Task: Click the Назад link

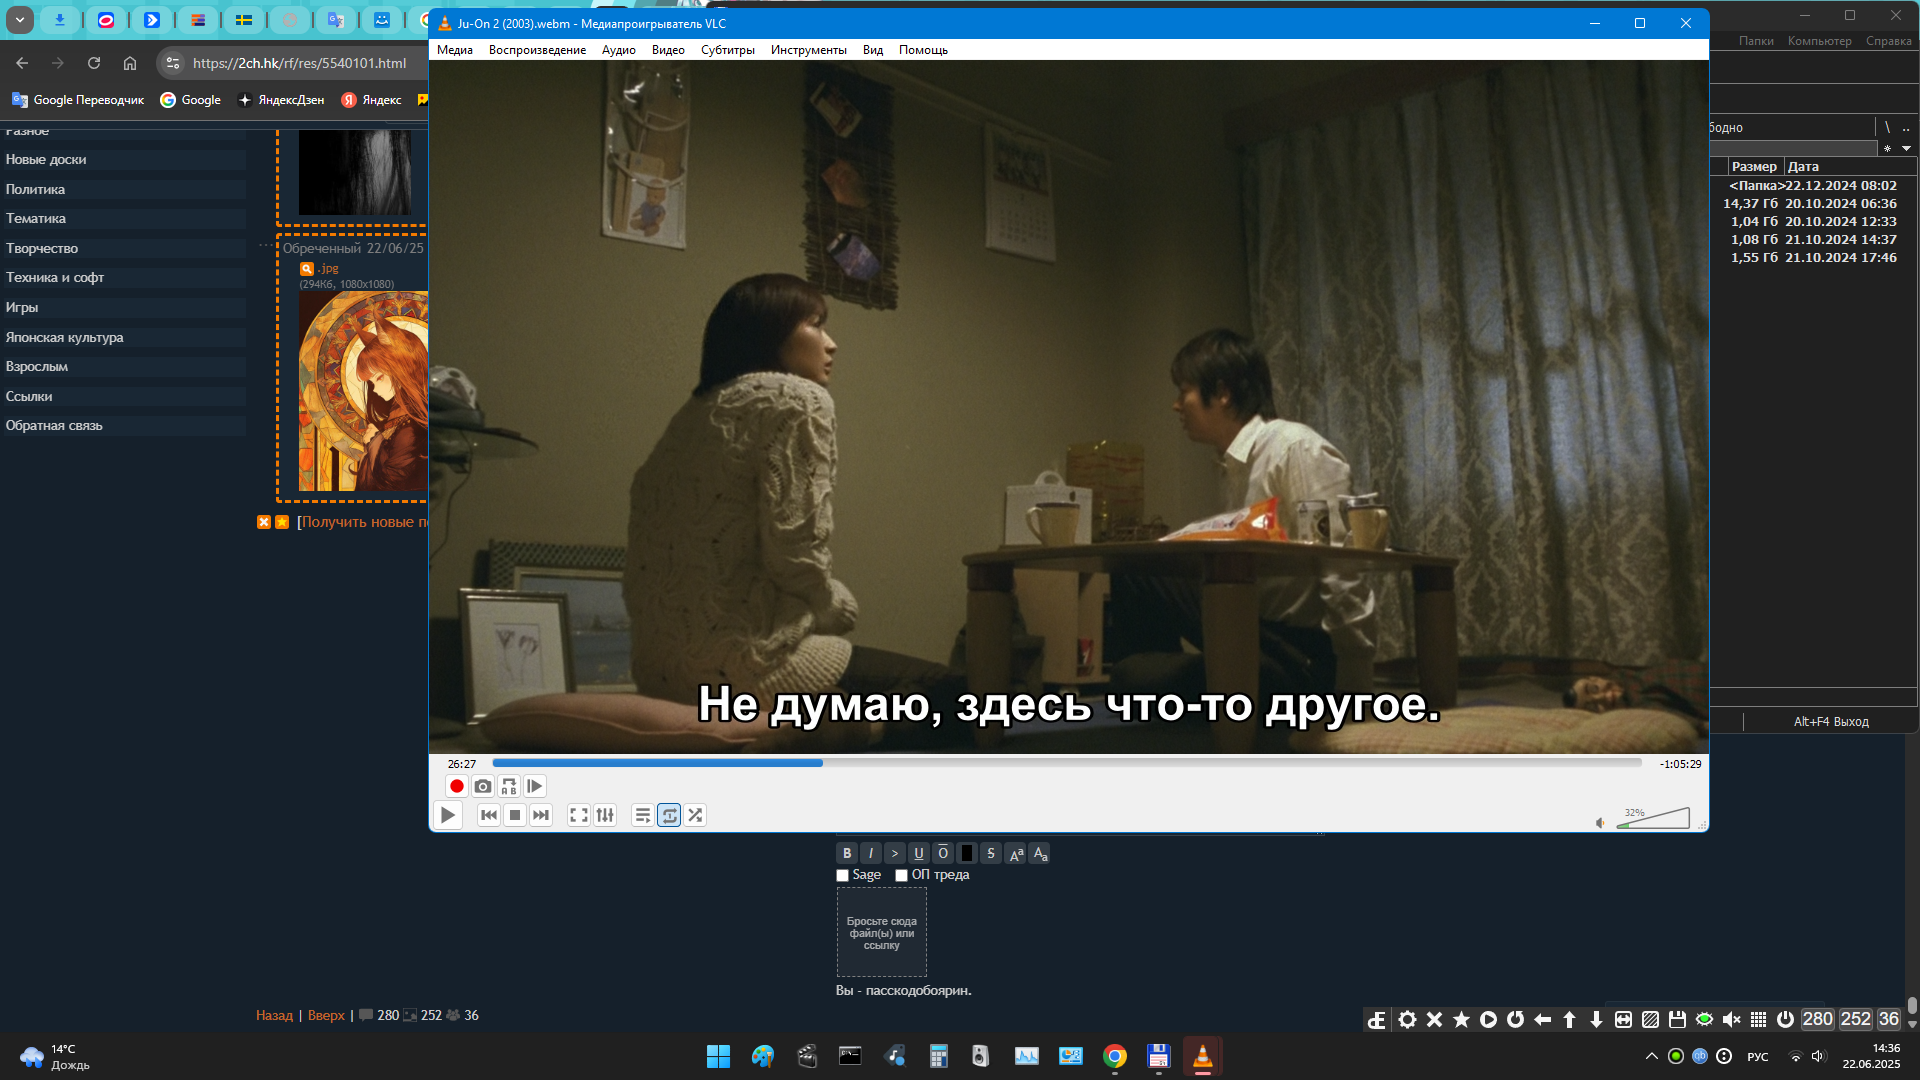Action: coord(274,1015)
